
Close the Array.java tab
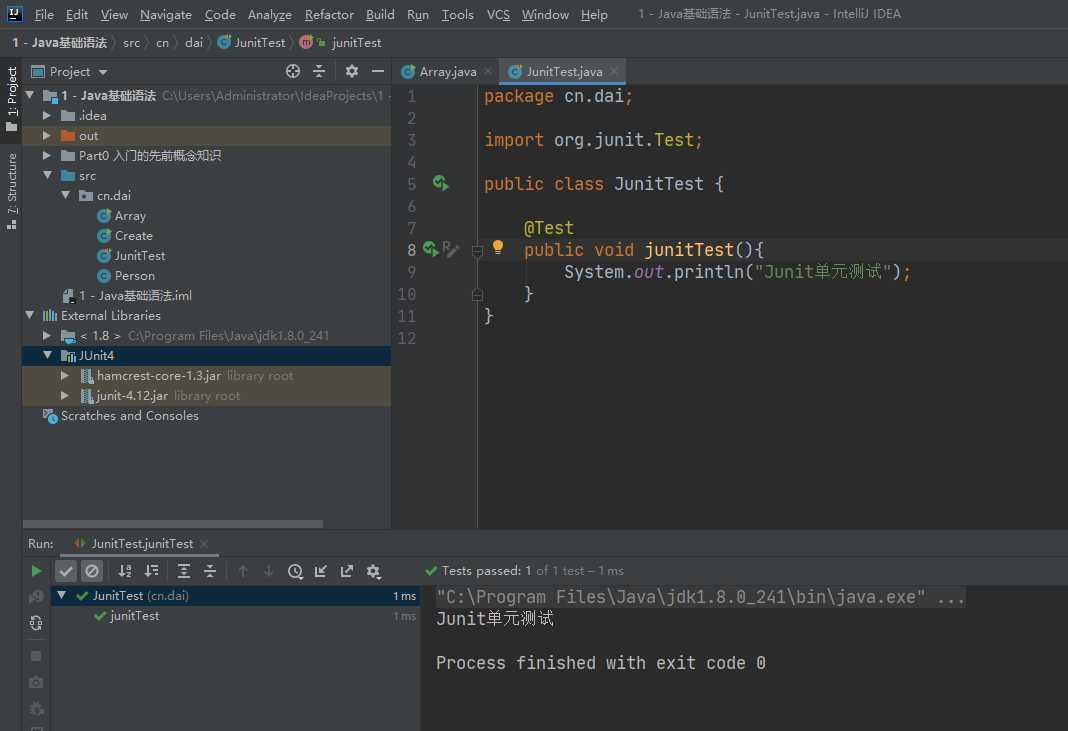488,71
